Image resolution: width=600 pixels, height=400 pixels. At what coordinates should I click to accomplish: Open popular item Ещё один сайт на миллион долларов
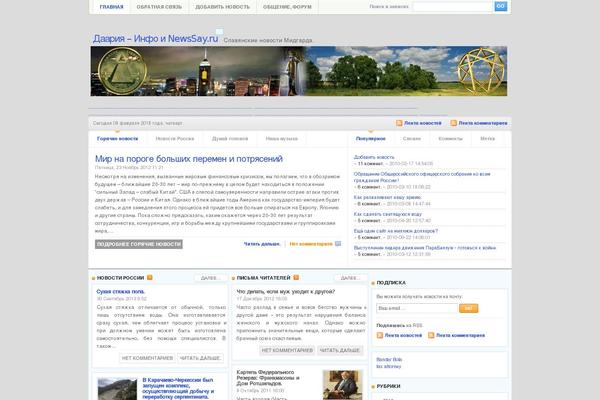pyautogui.click(x=396, y=231)
